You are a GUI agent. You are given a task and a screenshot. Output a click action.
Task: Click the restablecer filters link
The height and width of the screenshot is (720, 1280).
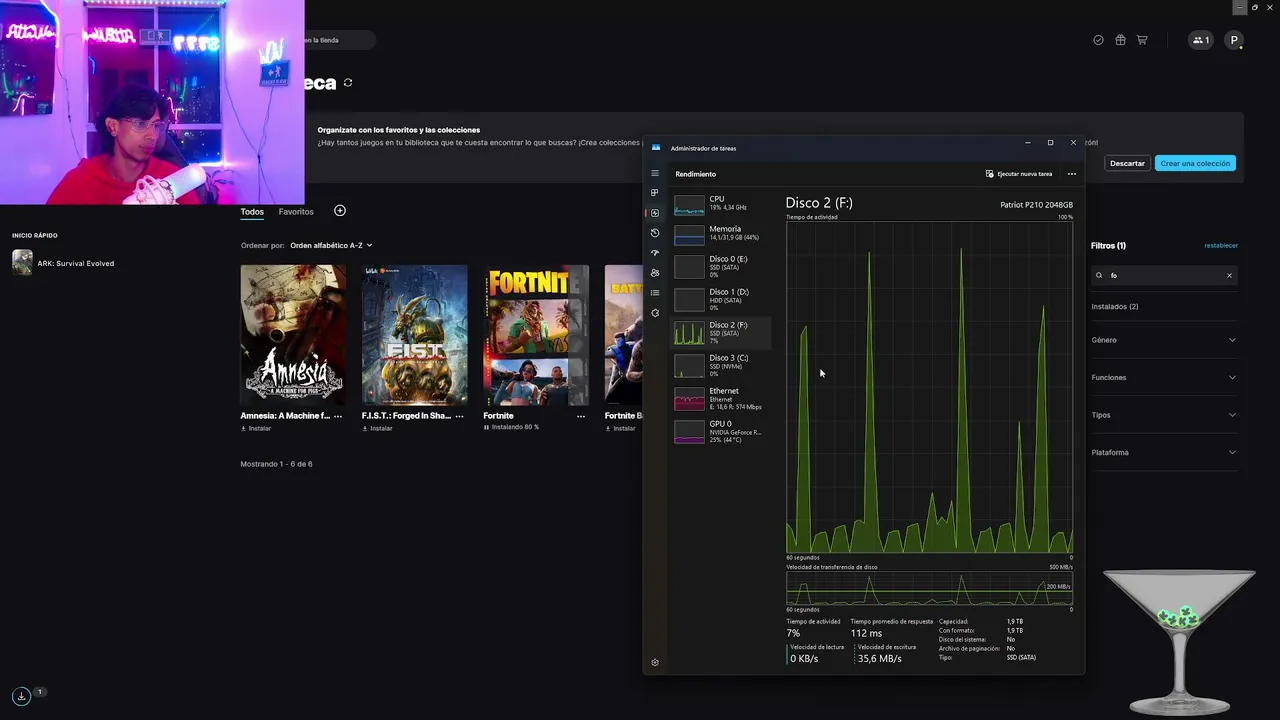click(1221, 245)
